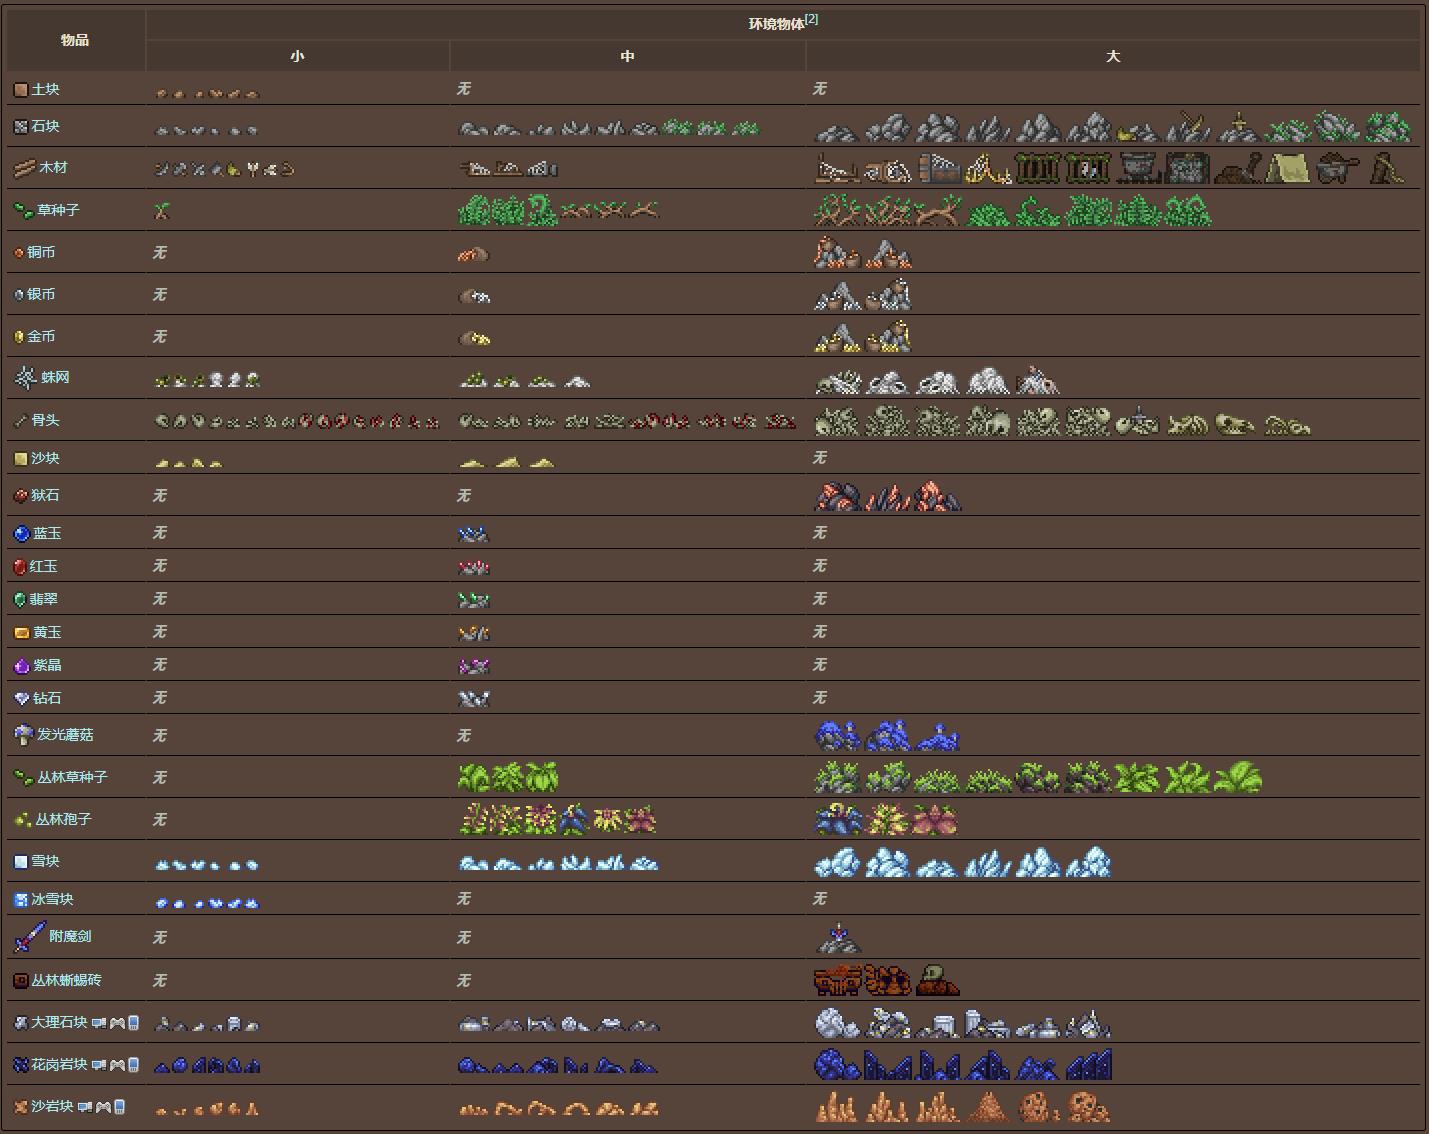Image resolution: width=1429 pixels, height=1134 pixels.
Task: Click the 物品 column header
Action: [x=75, y=40]
